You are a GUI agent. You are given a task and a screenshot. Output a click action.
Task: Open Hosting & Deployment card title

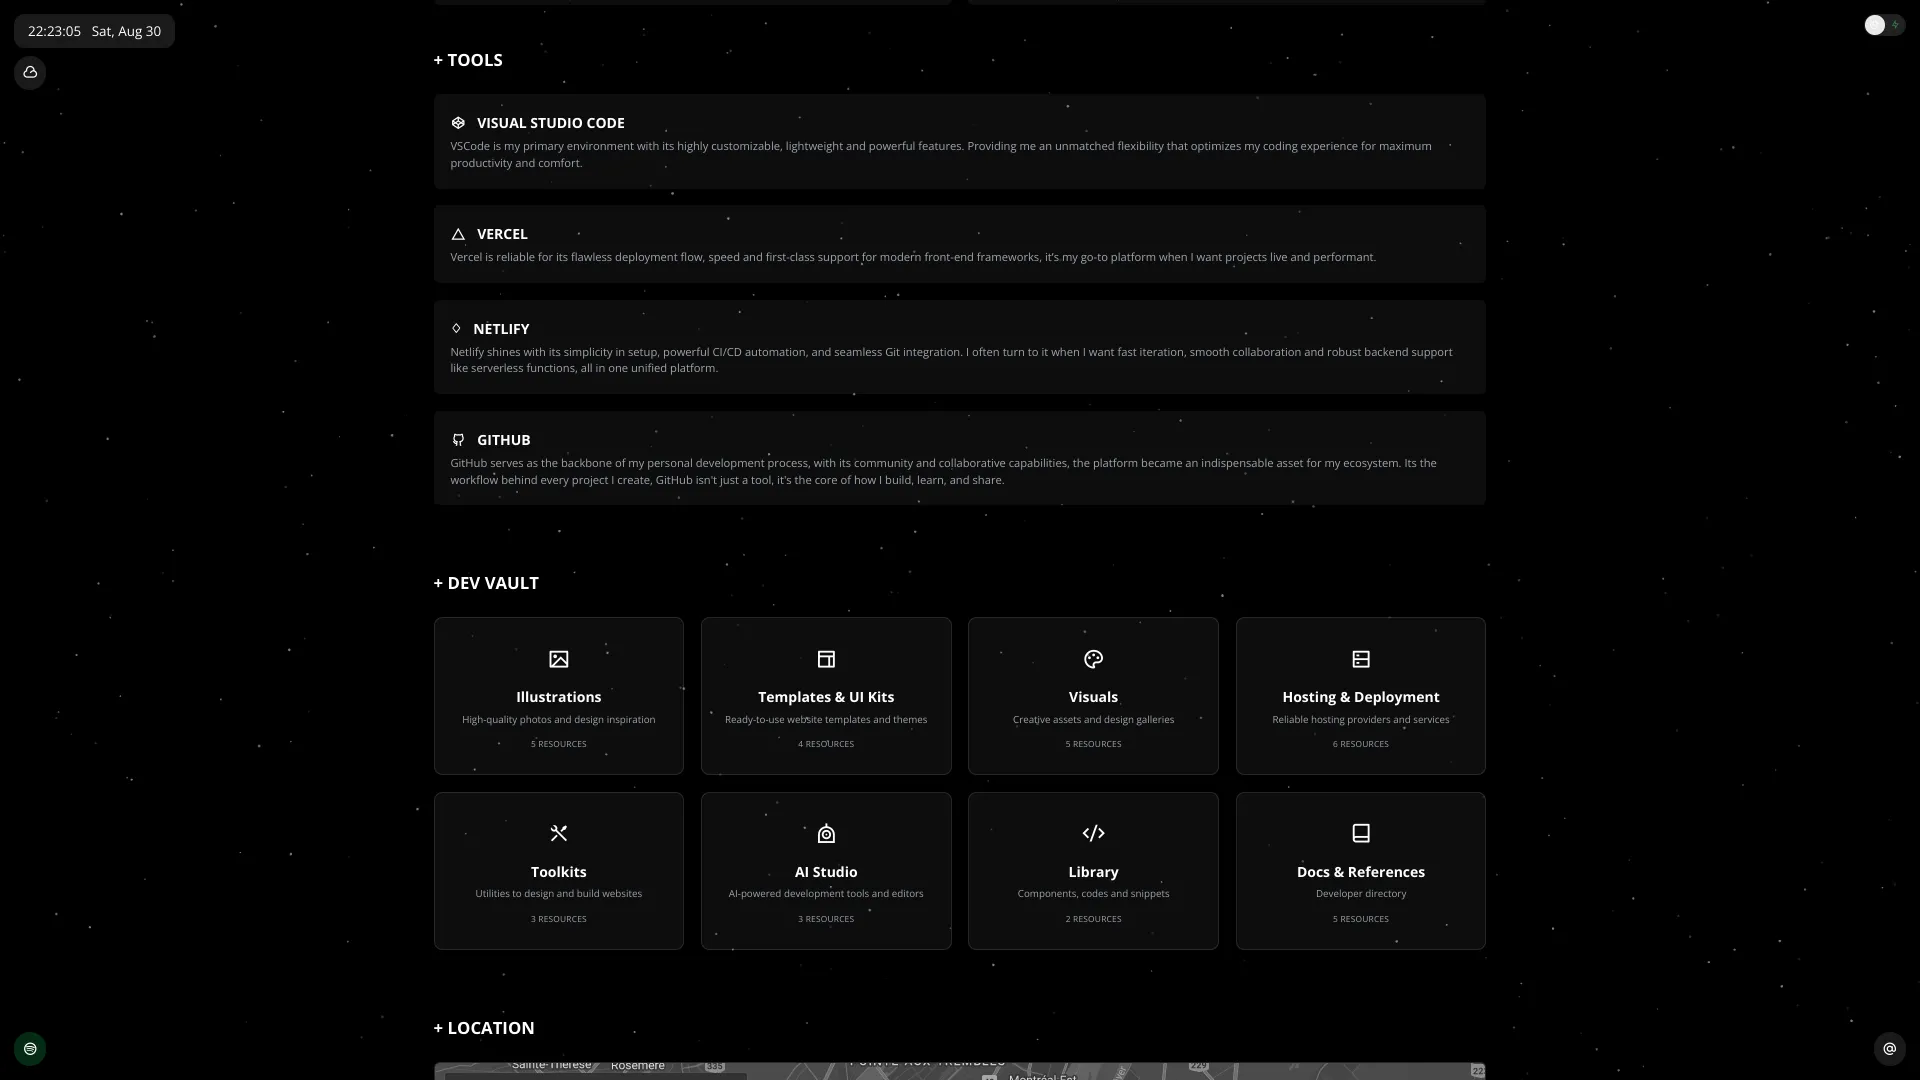point(1361,697)
